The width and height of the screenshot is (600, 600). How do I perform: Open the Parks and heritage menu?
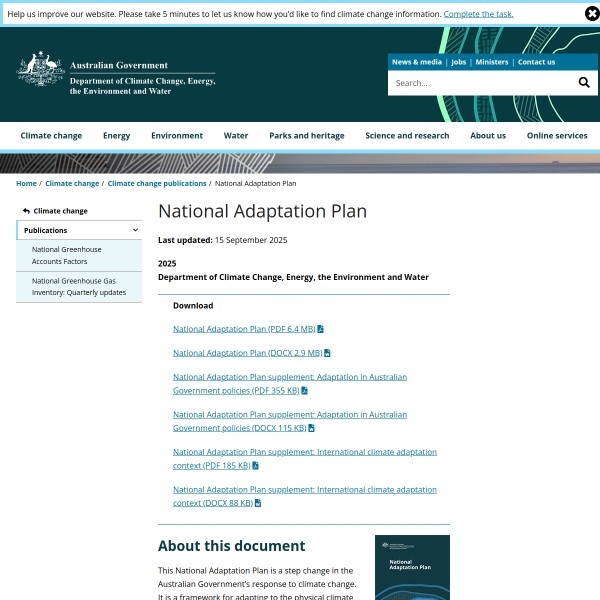coord(306,136)
